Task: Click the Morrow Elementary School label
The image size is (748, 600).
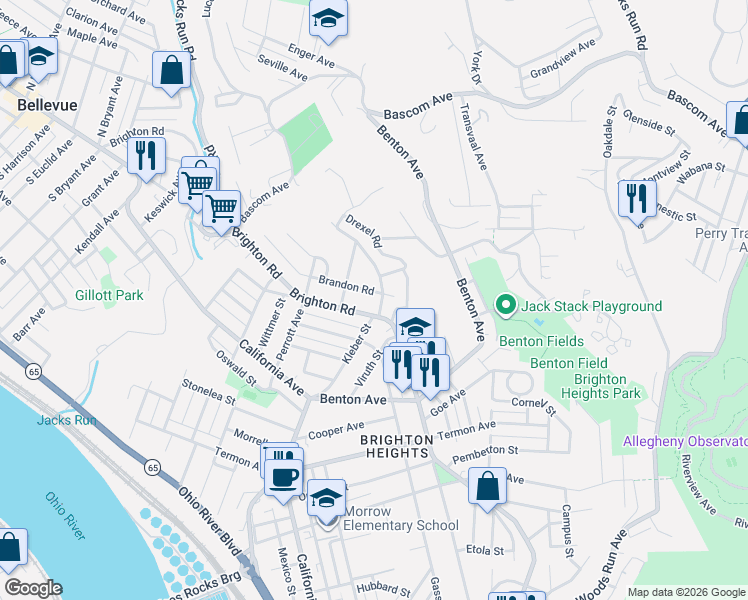Action: [401, 518]
